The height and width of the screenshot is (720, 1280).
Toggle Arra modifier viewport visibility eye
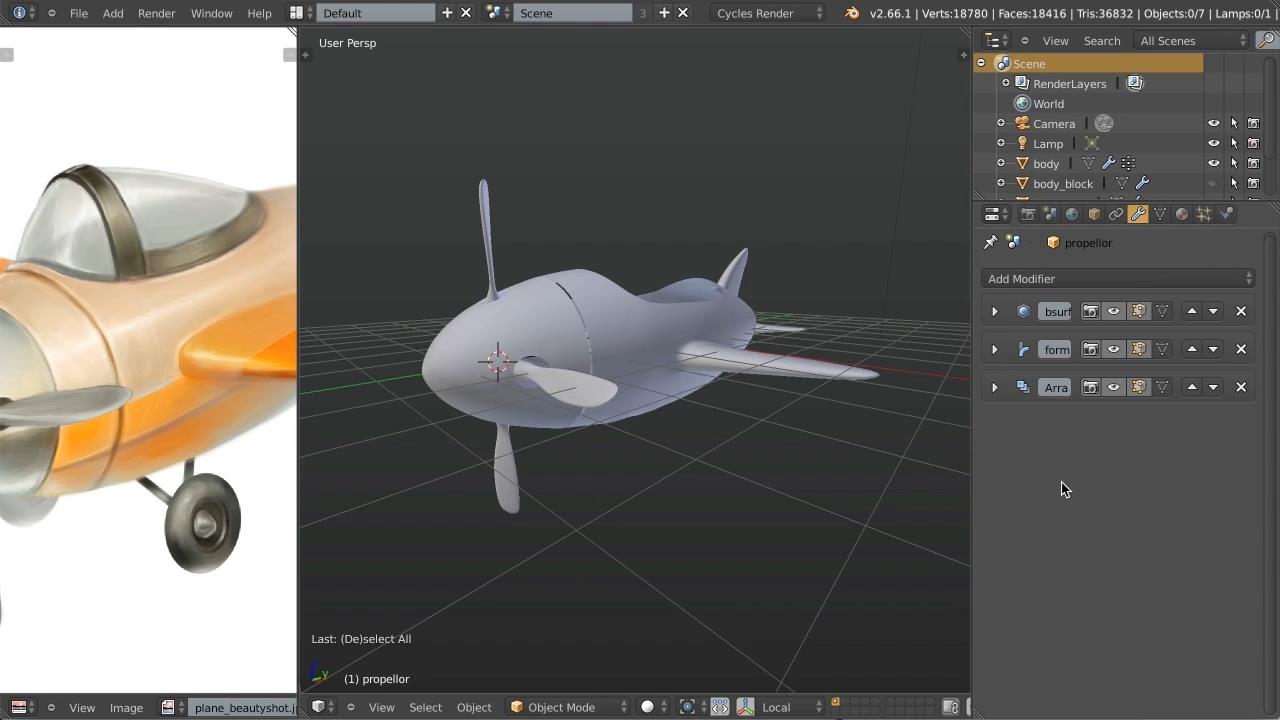(1114, 387)
